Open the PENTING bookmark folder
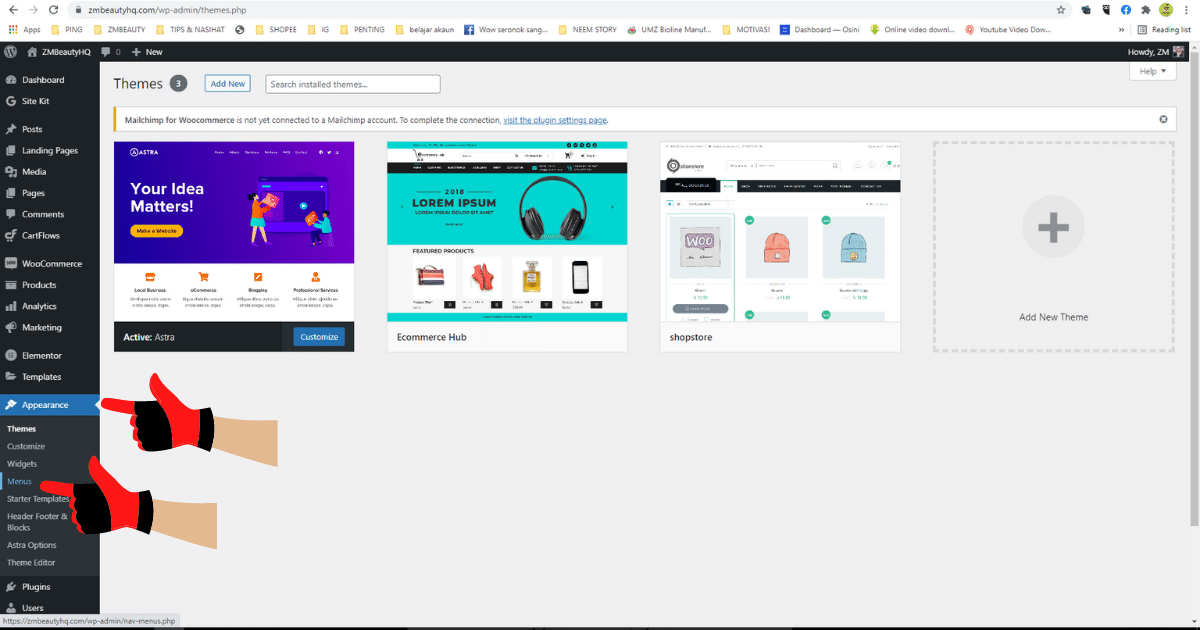Image resolution: width=1200 pixels, height=630 pixels. [361, 30]
